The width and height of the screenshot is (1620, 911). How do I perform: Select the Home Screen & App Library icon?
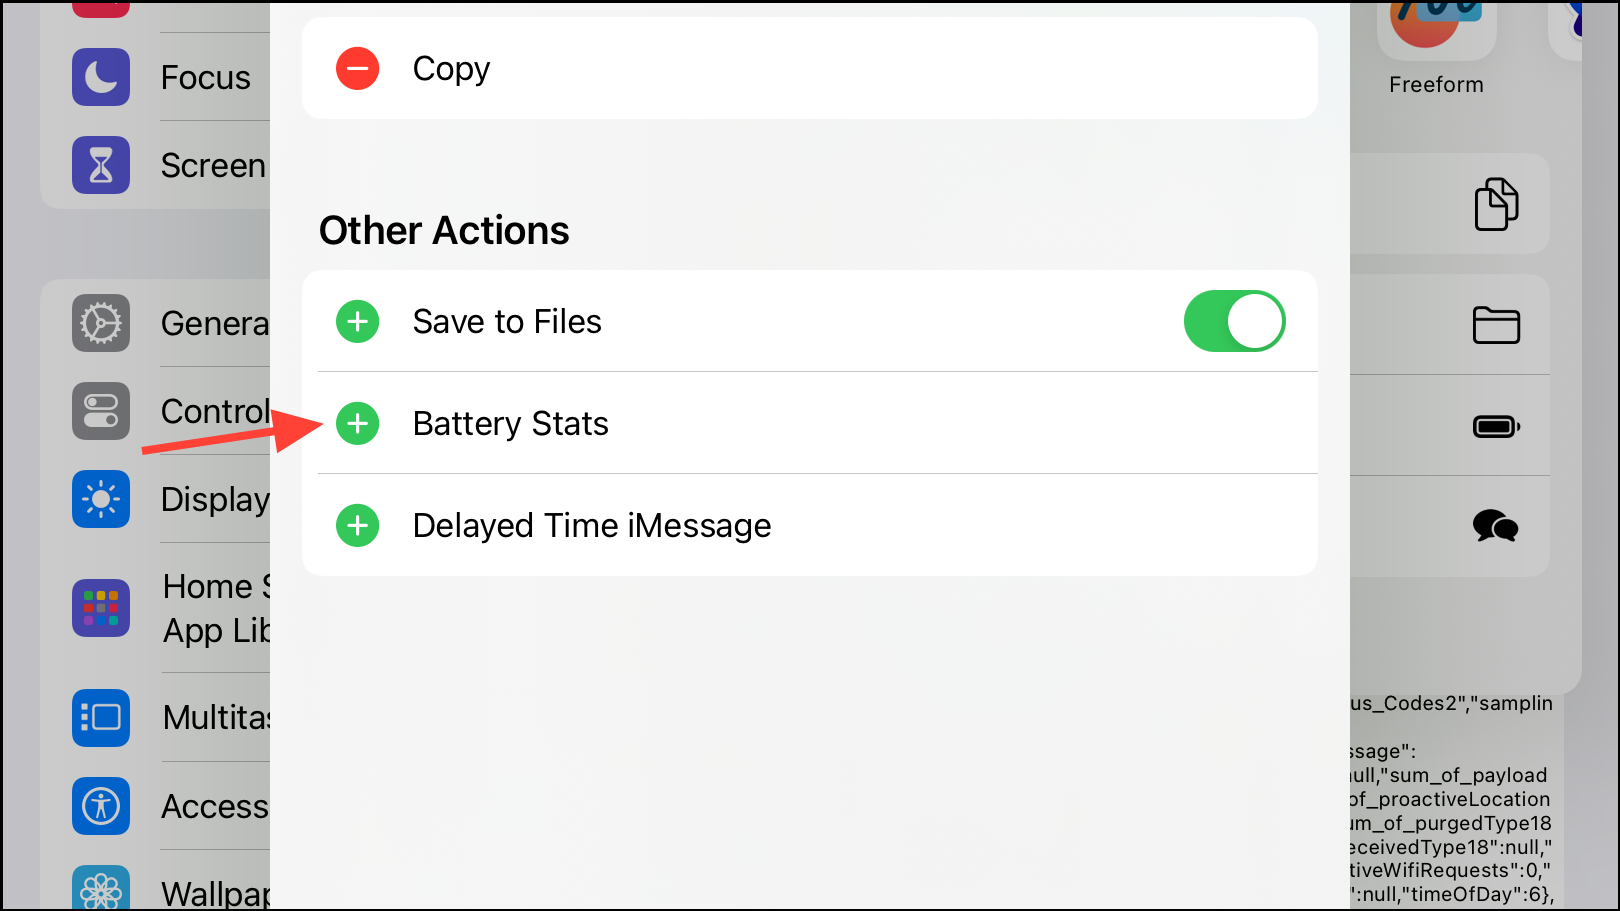point(100,608)
